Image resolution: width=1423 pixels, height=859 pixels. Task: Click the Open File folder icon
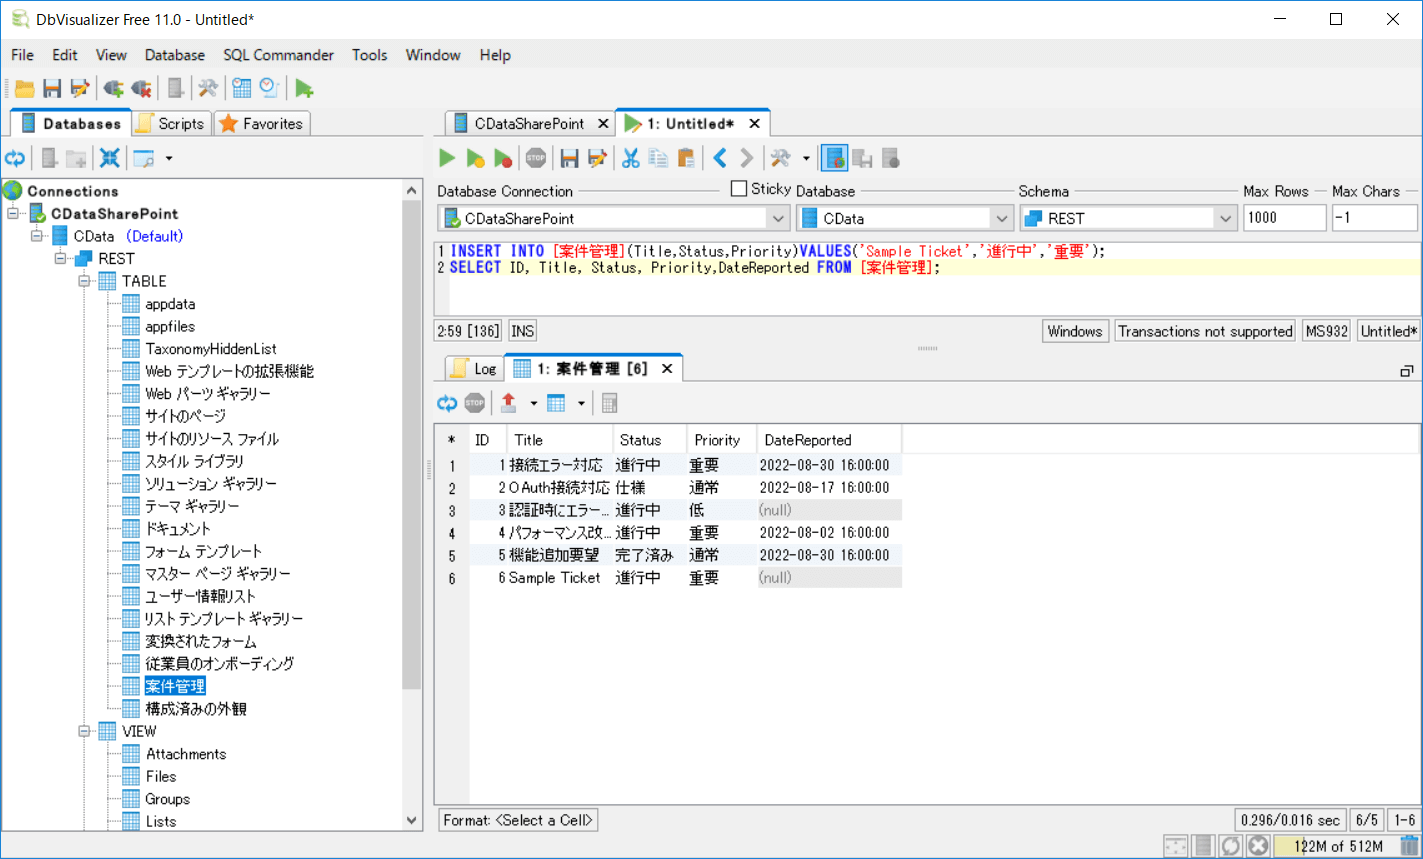pyautogui.click(x=24, y=89)
